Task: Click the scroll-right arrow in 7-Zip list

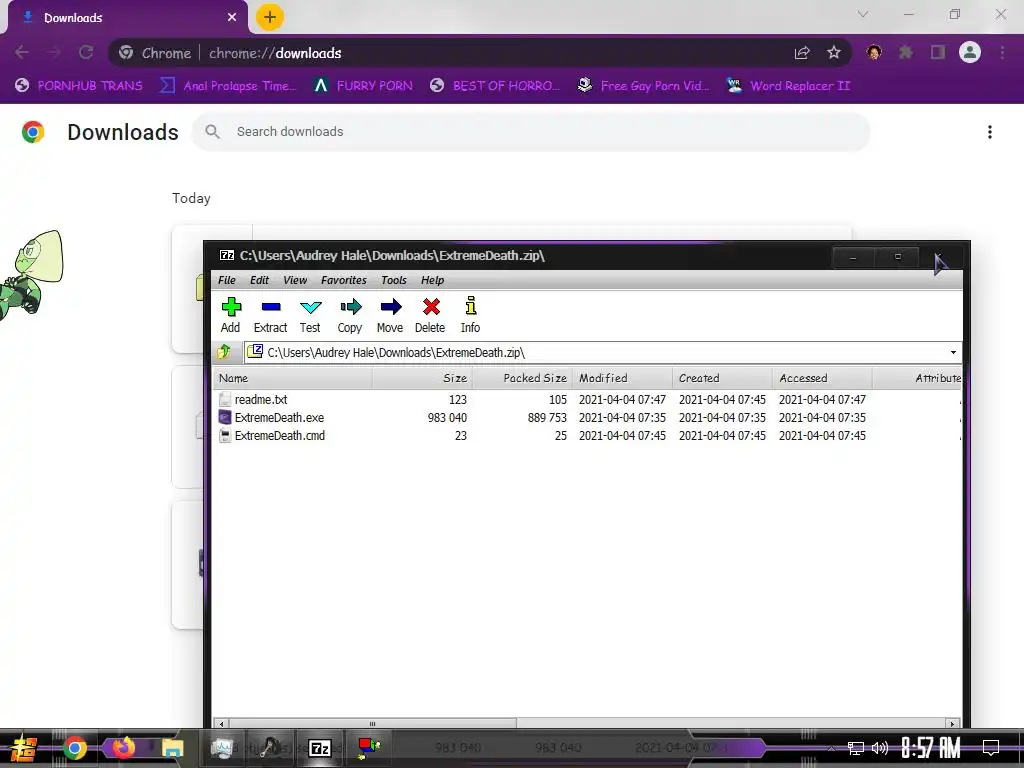Action: (952, 724)
